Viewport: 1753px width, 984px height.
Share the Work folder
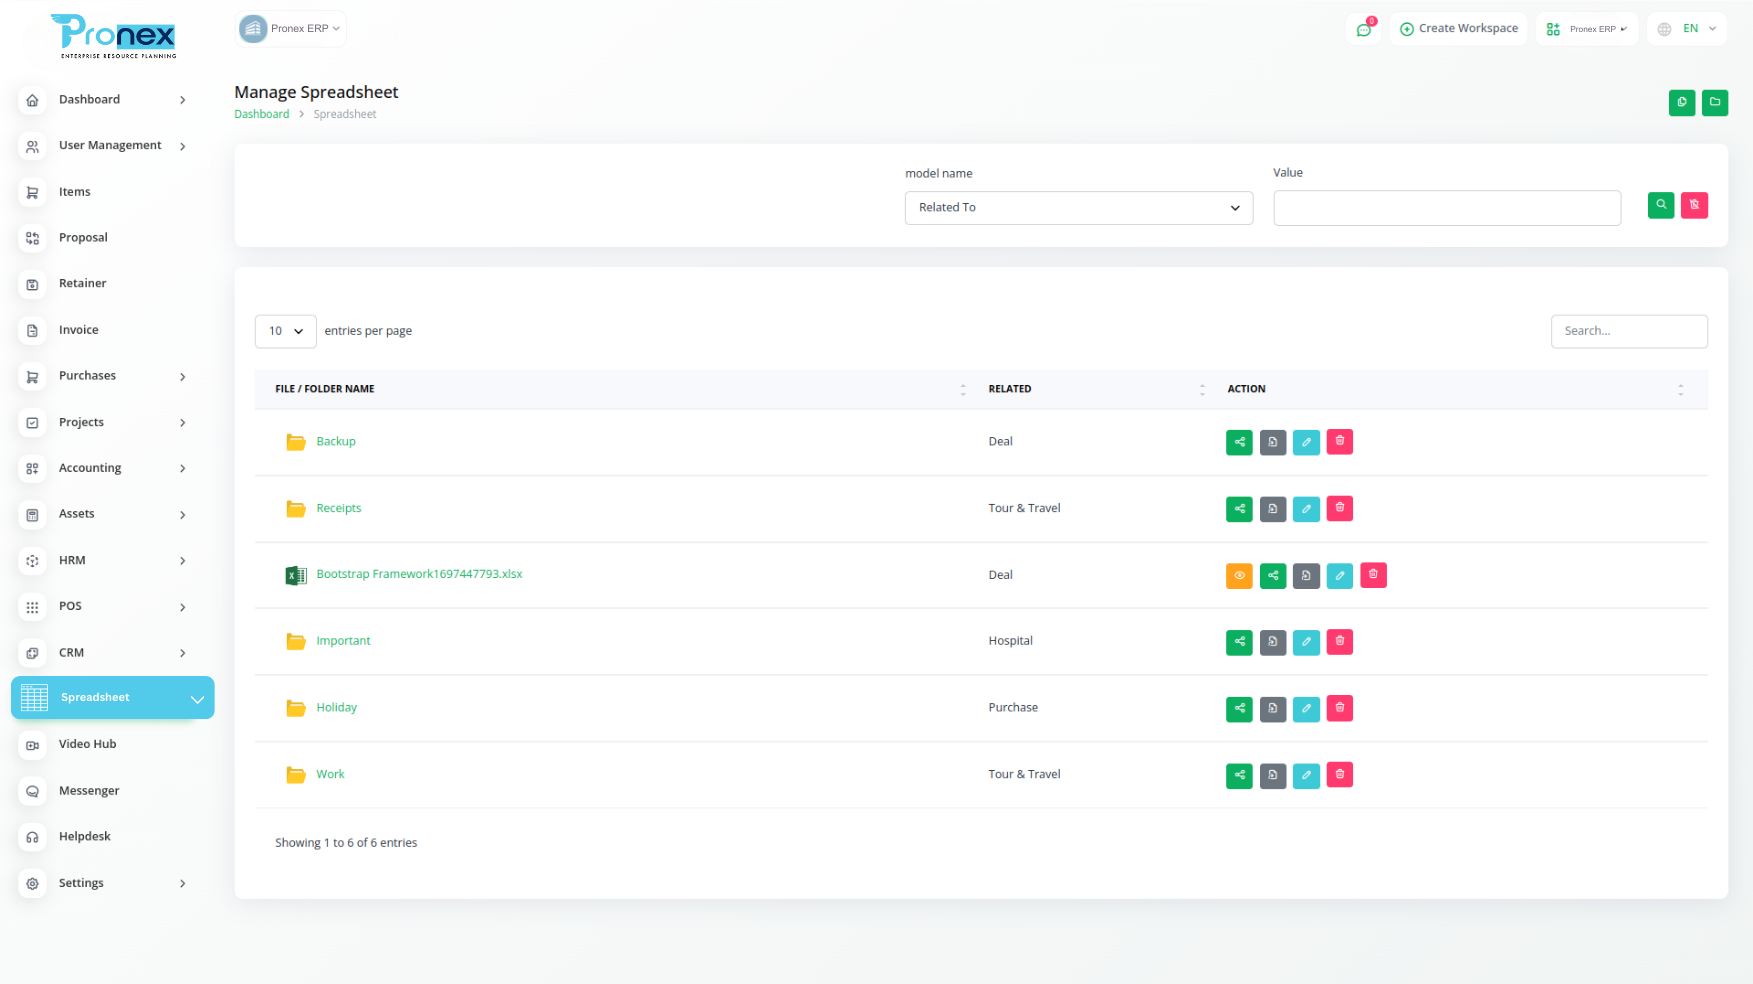pyautogui.click(x=1239, y=776)
